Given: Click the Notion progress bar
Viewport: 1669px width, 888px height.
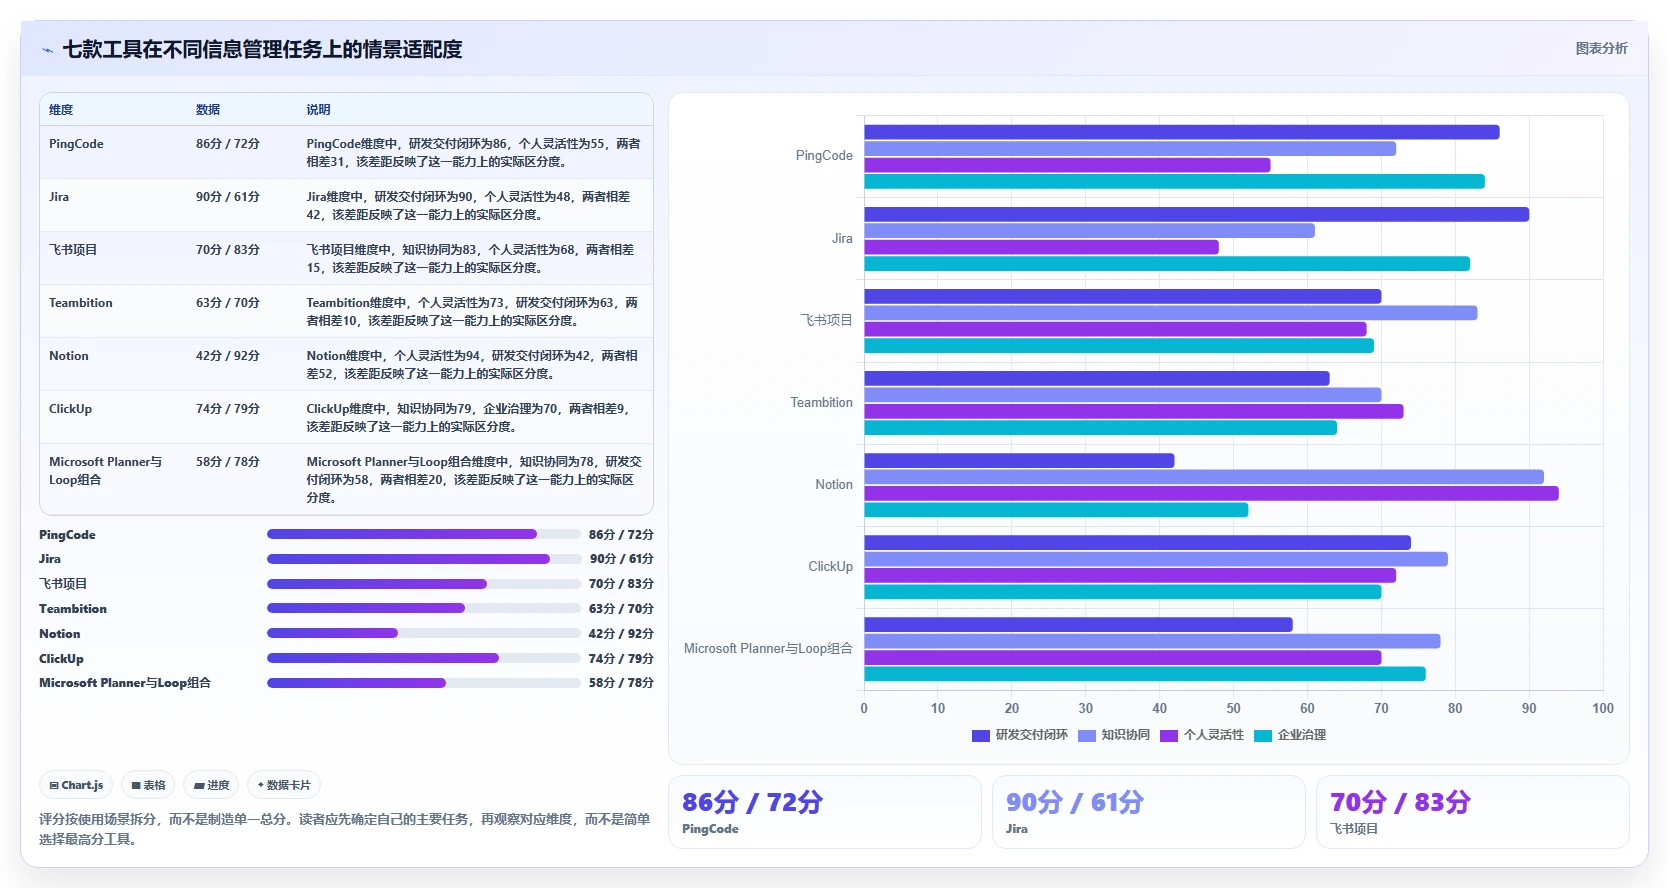Looking at the screenshot, I should click(x=423, y=633).
